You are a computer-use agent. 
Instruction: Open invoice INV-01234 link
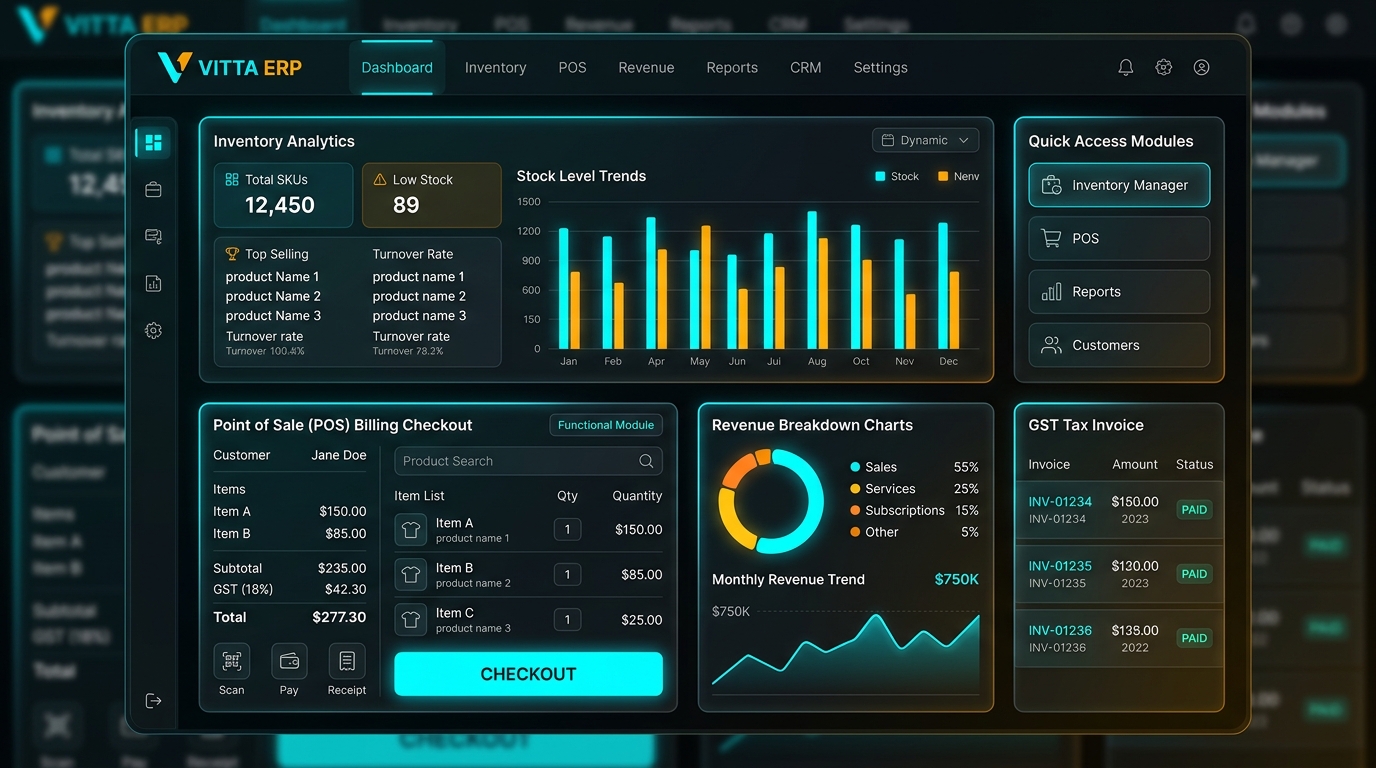tap(1060, 501)
